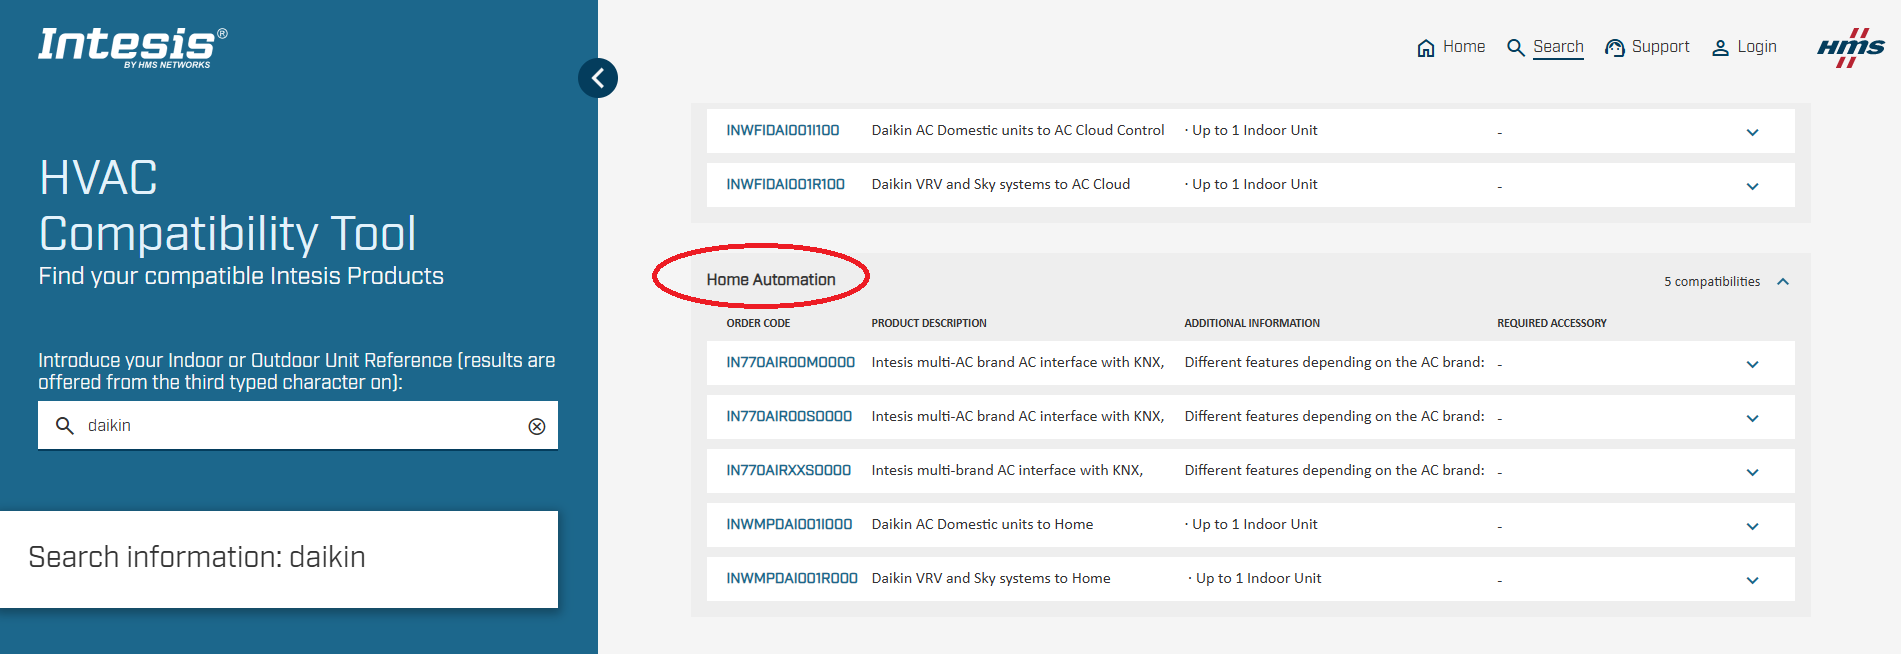This screenshot has height=654, width=1901.
Task: Go to the Support page
Action: (x=1660, y=47)
